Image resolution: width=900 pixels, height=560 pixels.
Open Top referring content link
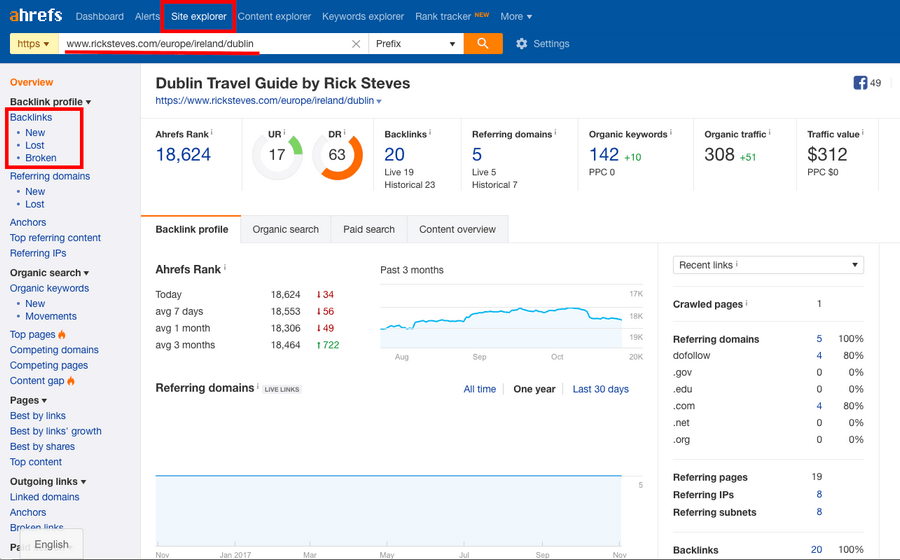[55, 238]
